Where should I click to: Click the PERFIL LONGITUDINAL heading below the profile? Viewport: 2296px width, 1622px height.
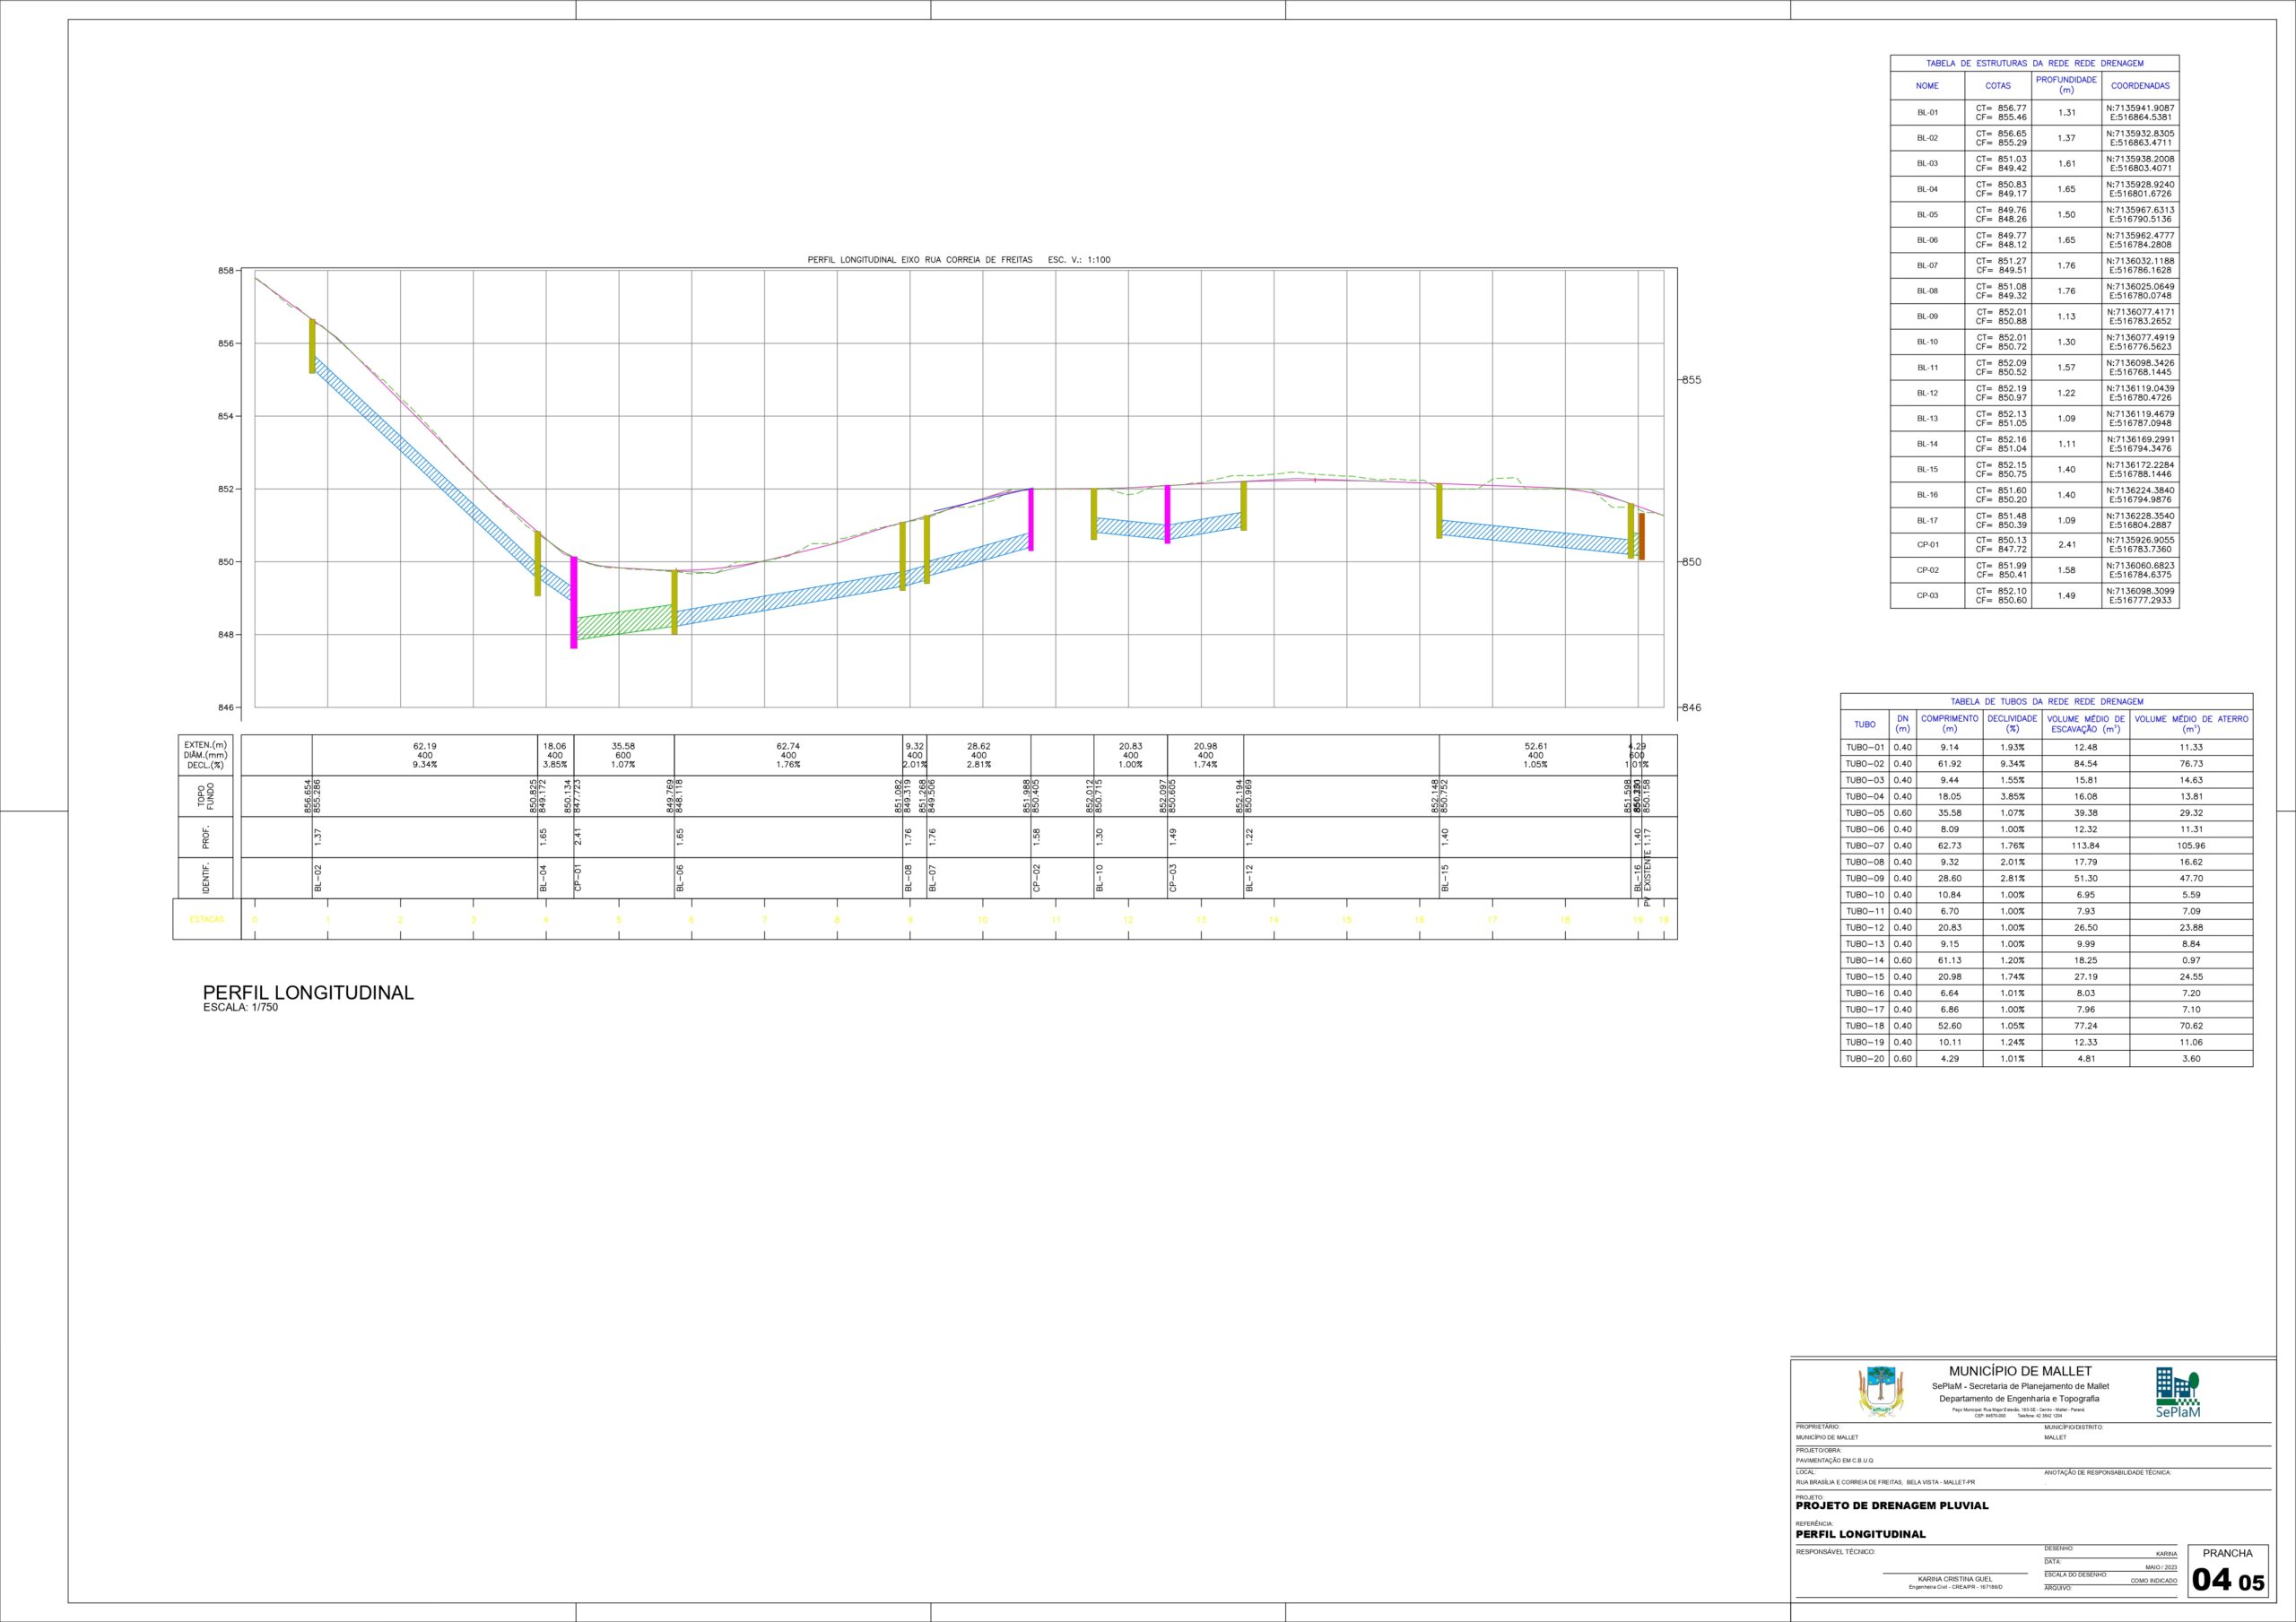click(x=308, y=993)
